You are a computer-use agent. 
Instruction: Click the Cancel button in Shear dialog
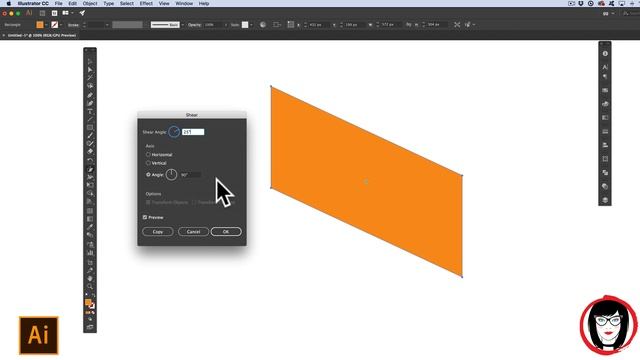point(193,231)
